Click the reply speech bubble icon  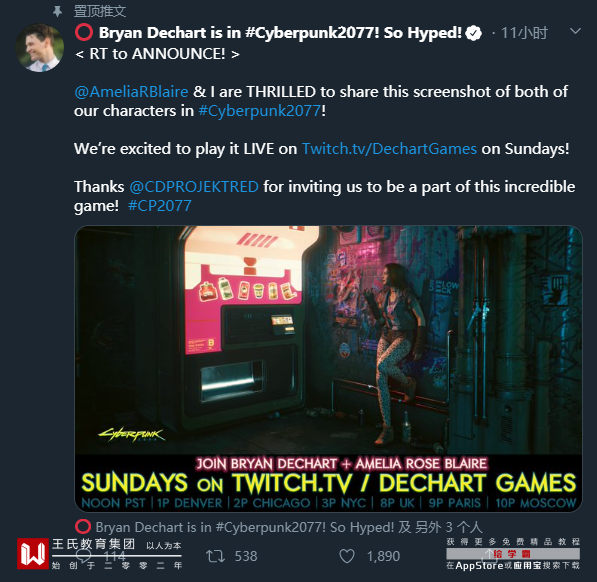(x=83, y=556)
